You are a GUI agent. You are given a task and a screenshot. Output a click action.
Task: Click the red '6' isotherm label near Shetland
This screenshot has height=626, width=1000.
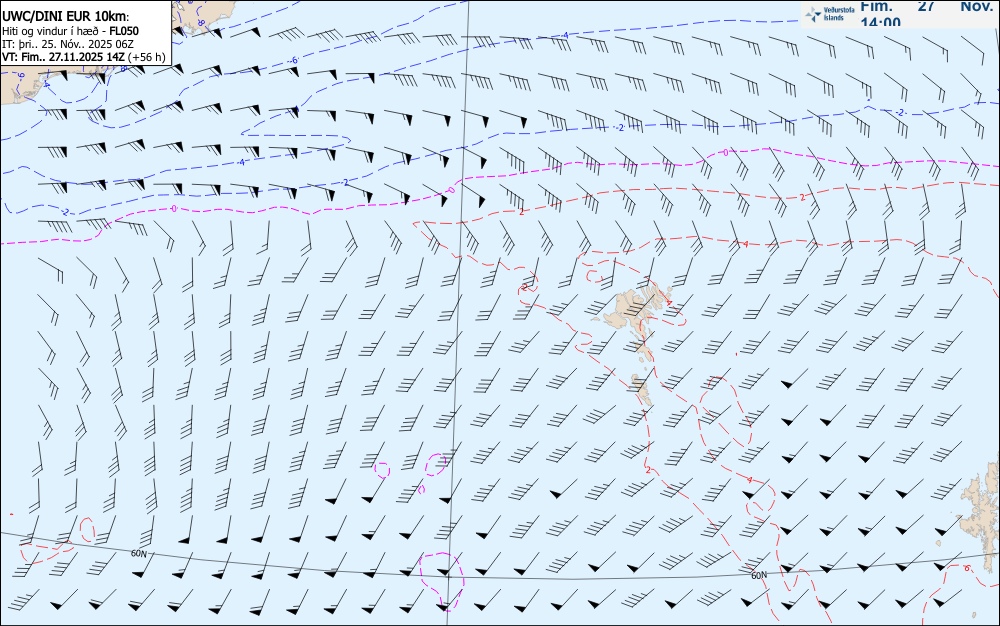point(967,568)
